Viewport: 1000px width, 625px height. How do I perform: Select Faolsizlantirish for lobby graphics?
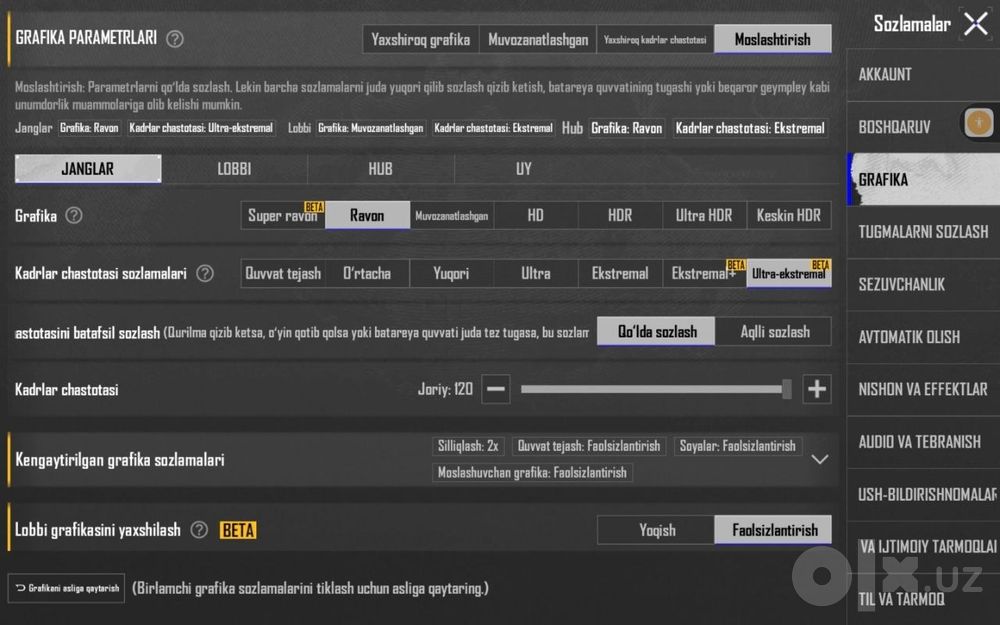pyautogui.click(x=773, y=530)
